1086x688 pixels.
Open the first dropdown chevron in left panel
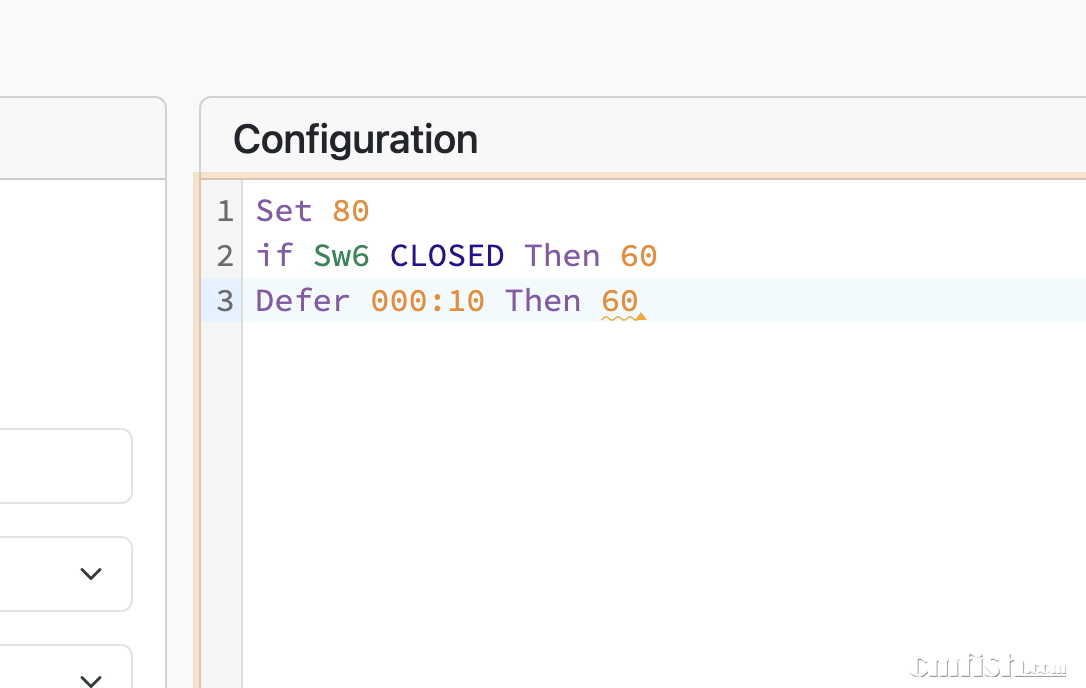[x=91, y=574]
